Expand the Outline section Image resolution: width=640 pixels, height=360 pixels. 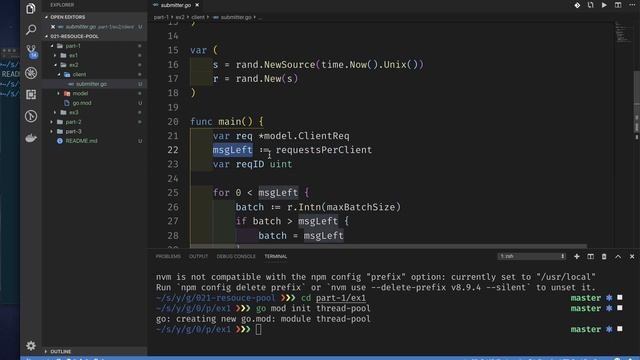pos(60,351)
